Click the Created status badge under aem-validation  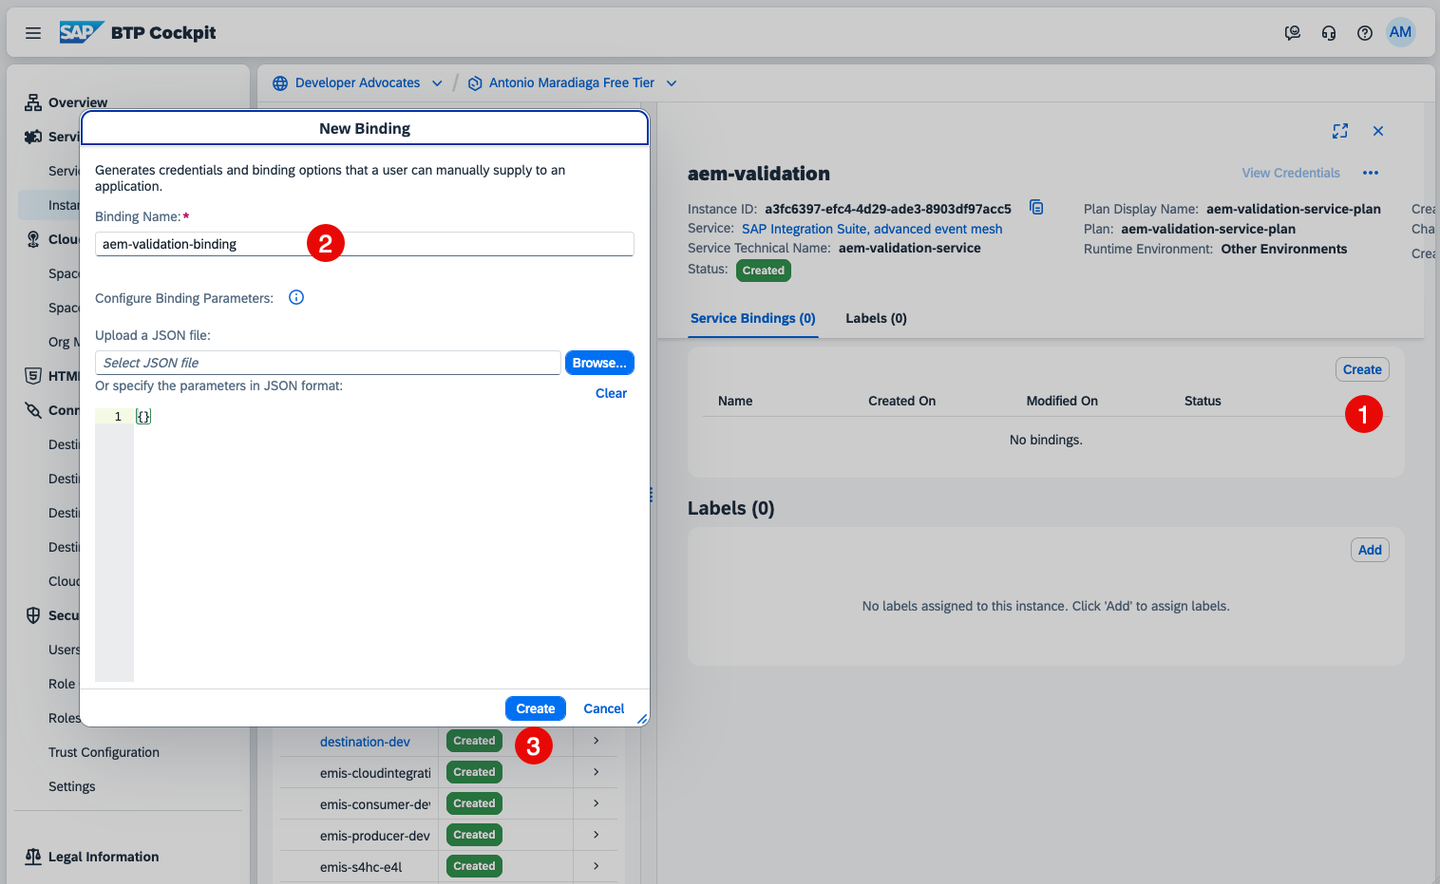click(x=764, y=270)
